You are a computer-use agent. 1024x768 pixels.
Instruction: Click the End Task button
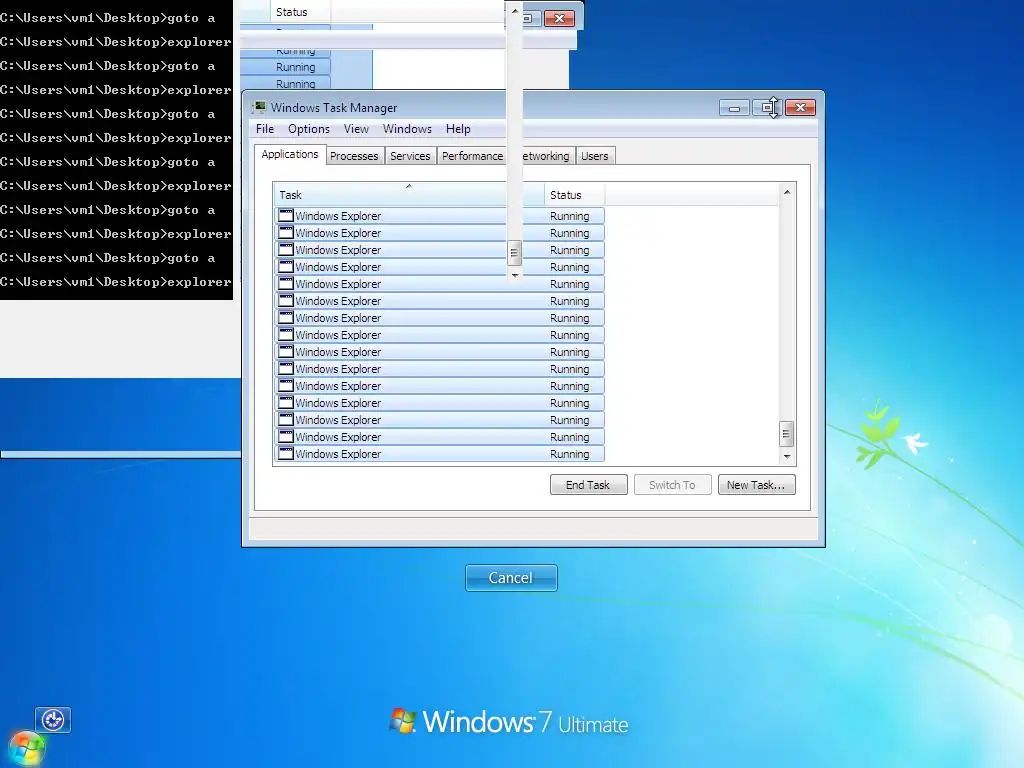click(x=588, y=485)
